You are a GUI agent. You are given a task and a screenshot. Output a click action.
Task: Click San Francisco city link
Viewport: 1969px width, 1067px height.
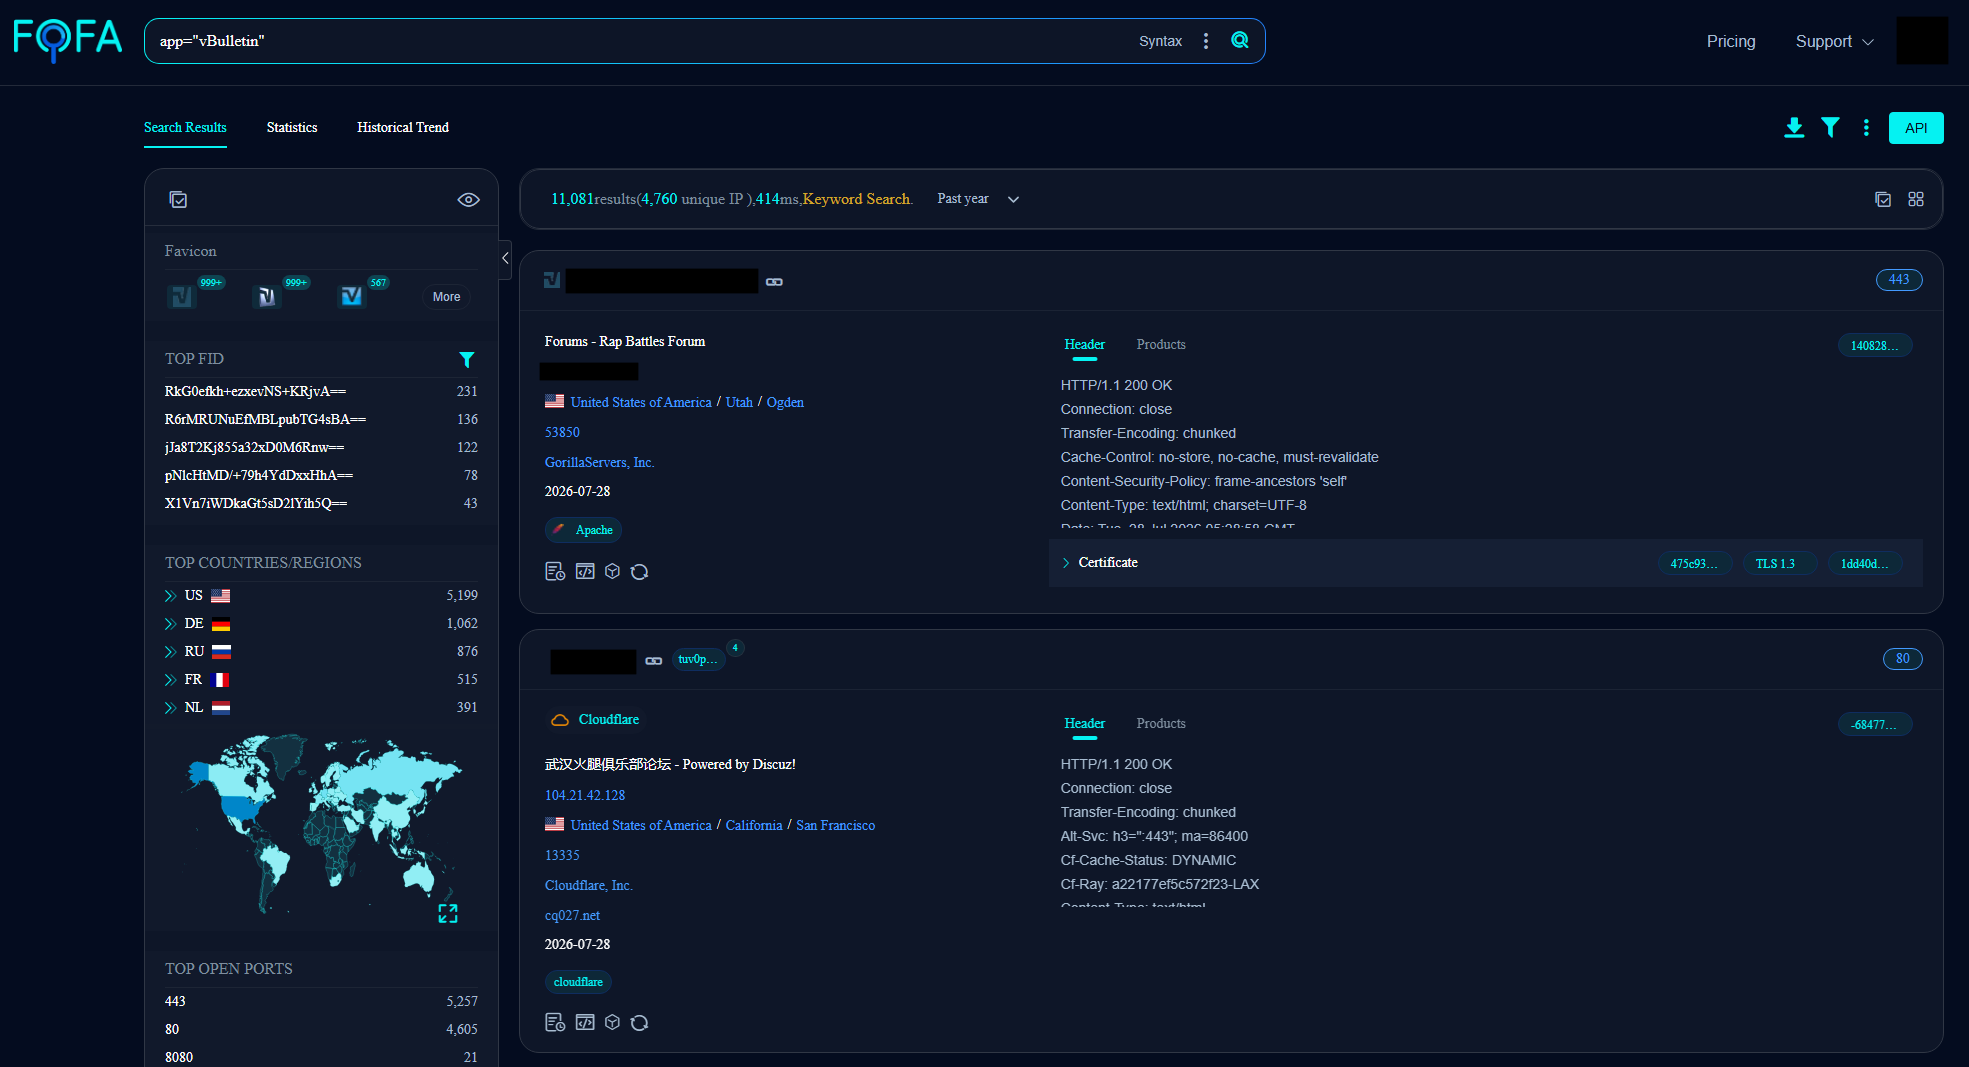[x=836, y=826]
